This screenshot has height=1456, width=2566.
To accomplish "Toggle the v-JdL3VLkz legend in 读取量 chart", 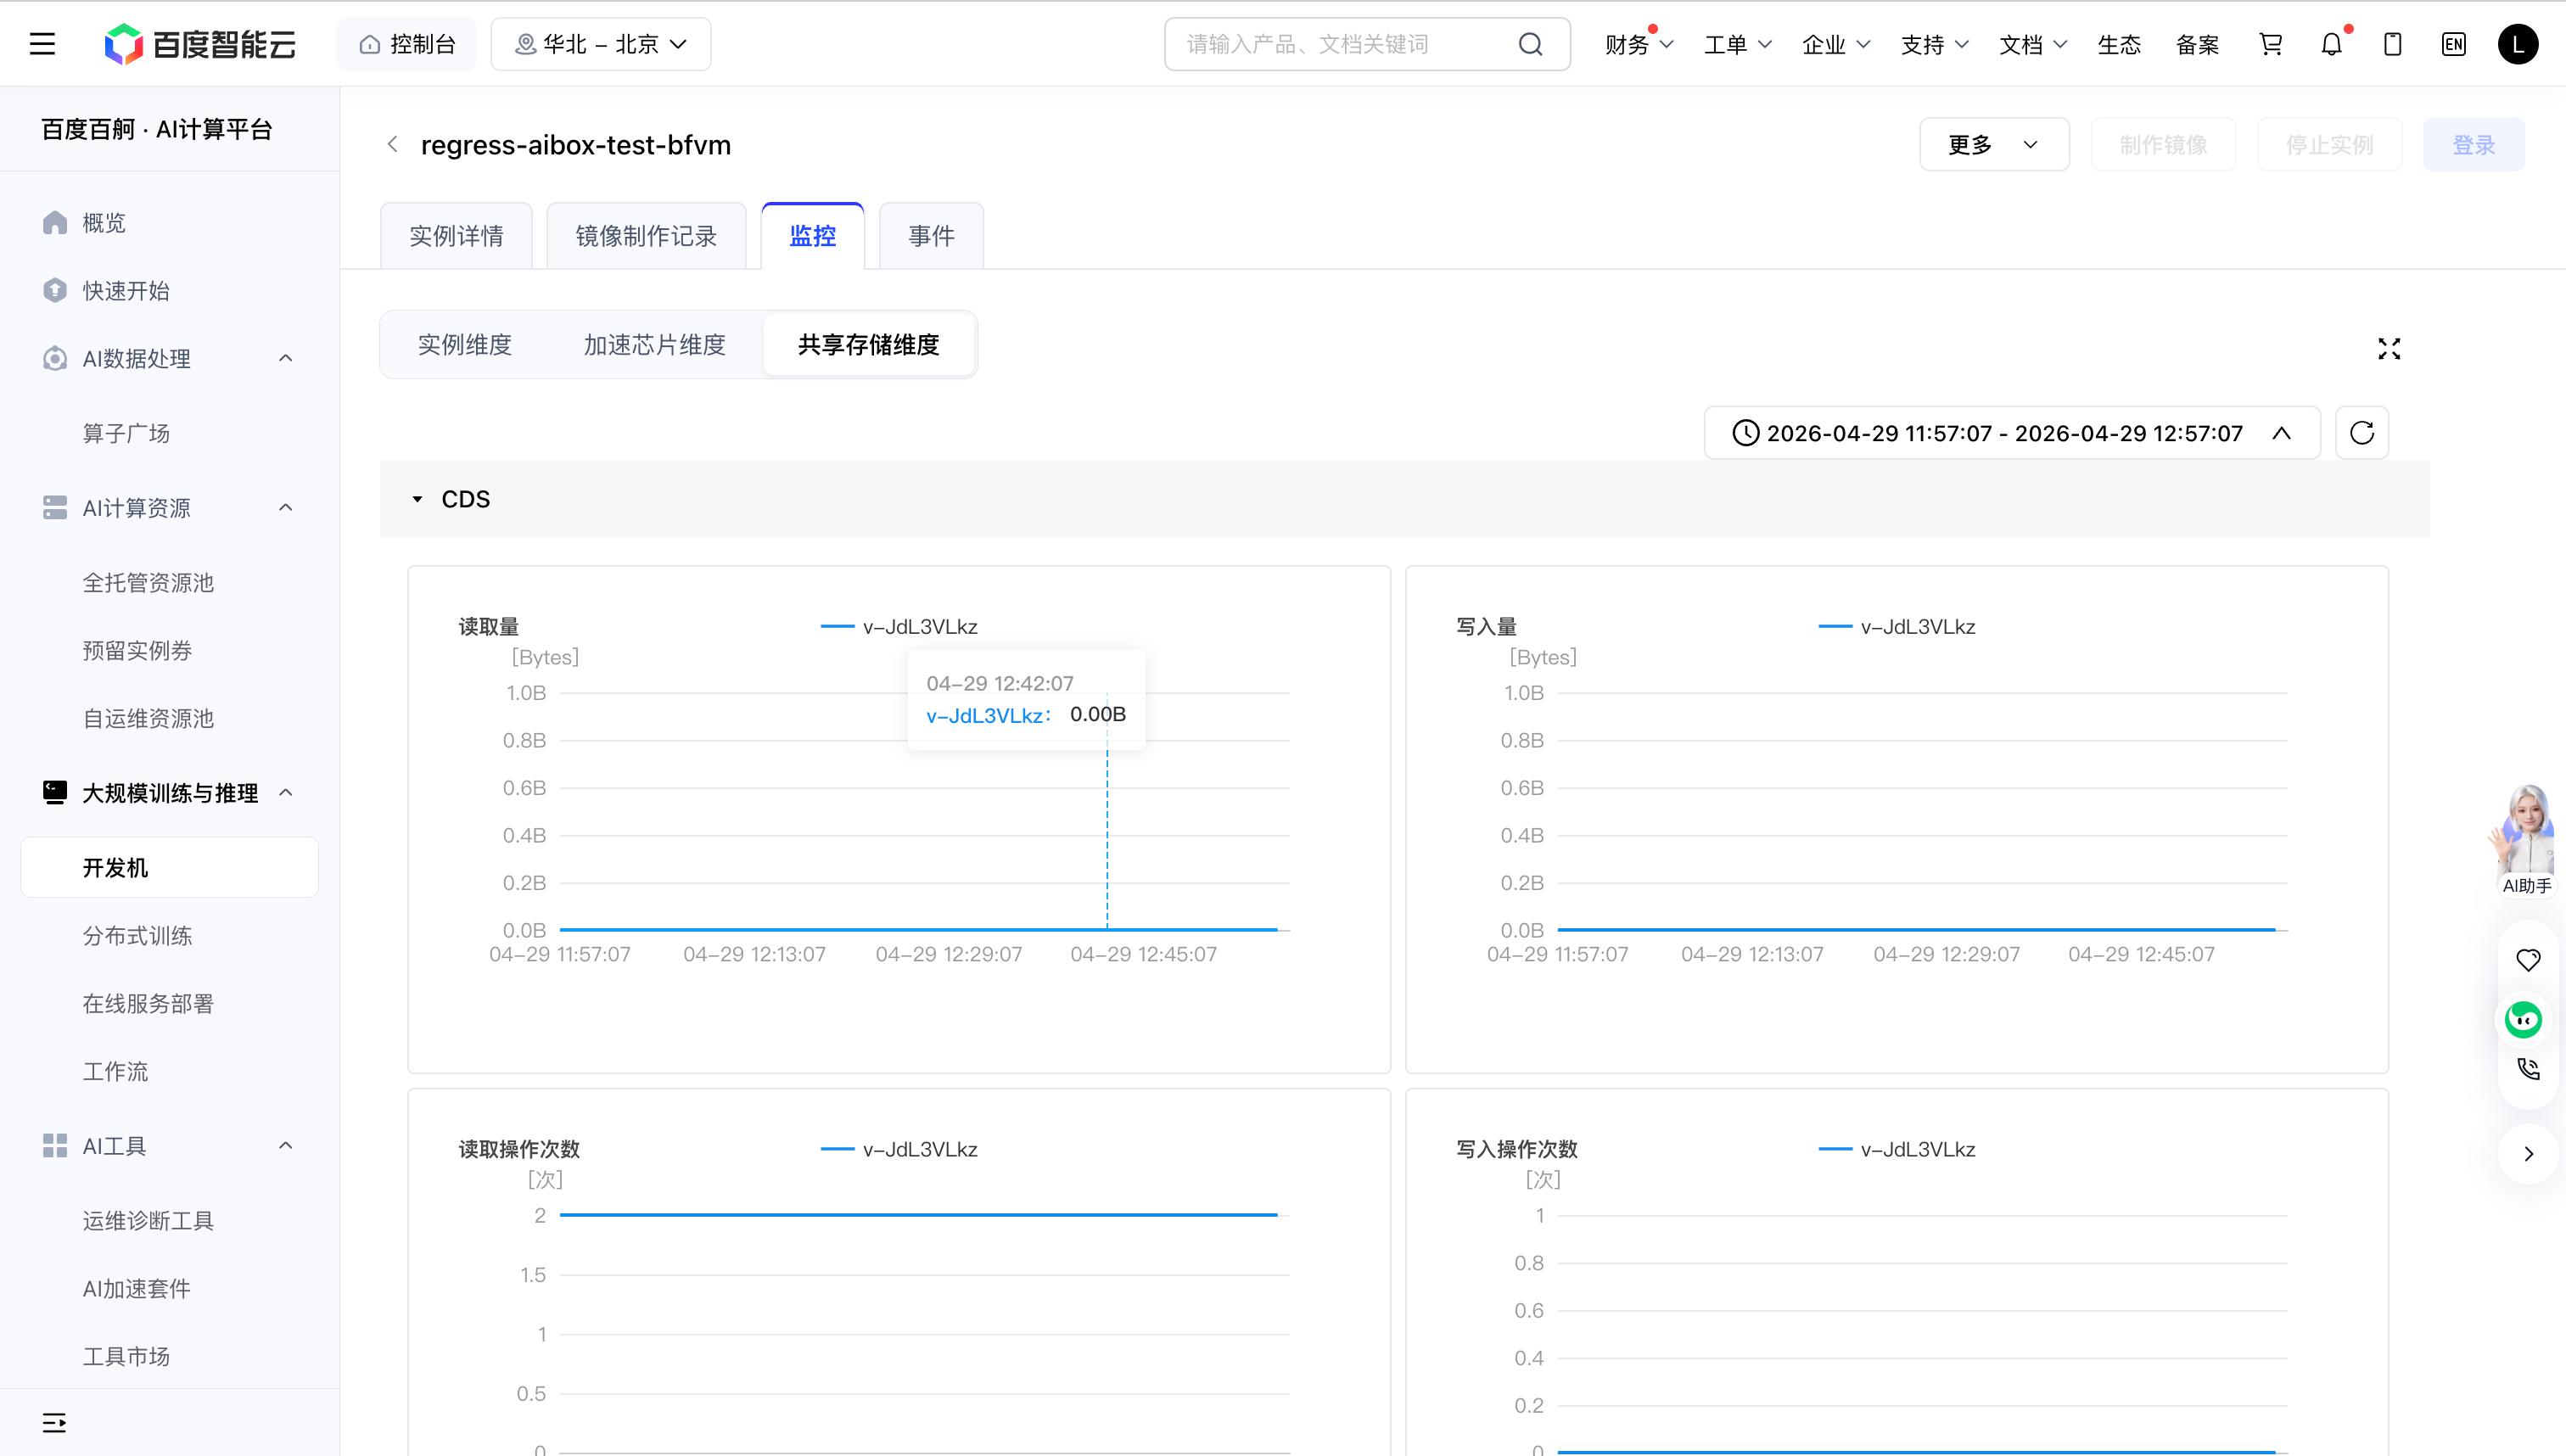I will tap(898, 627).
